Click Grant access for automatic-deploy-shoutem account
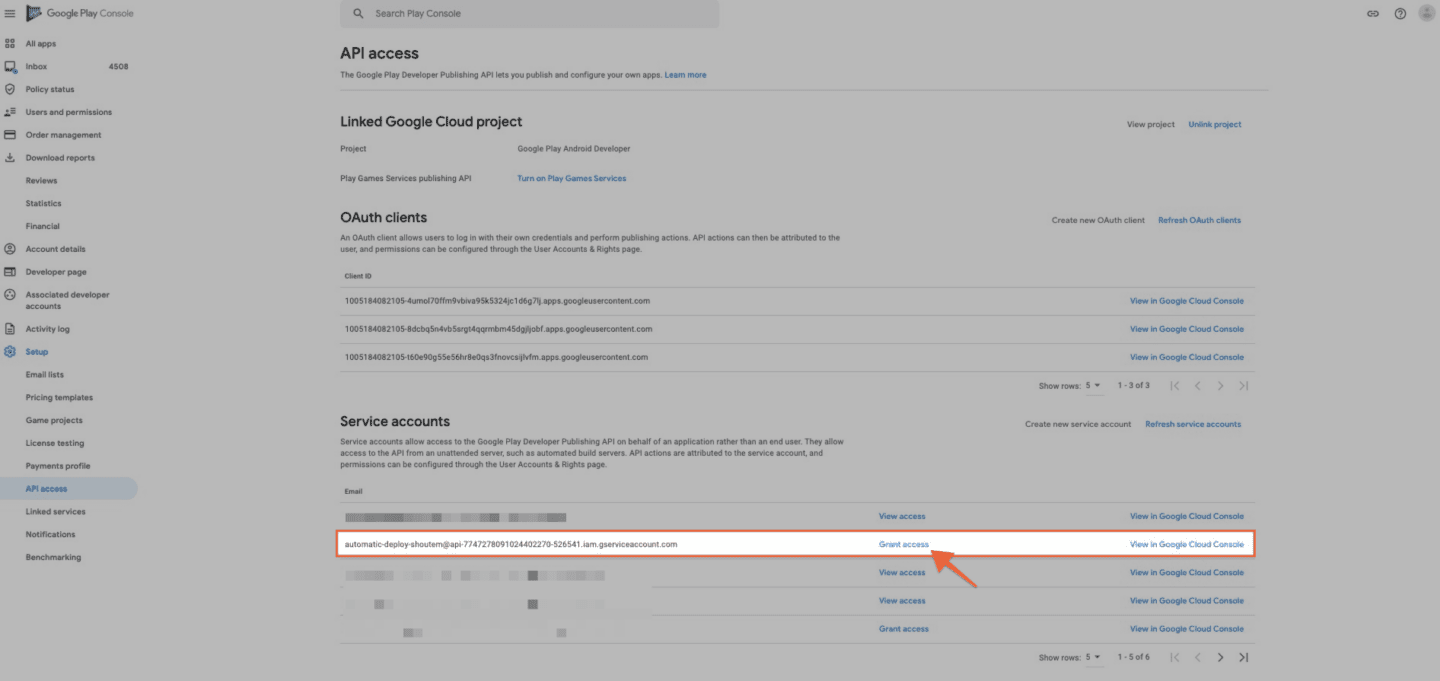This screenshot has height=681, width=1440. tap(903, 545)
